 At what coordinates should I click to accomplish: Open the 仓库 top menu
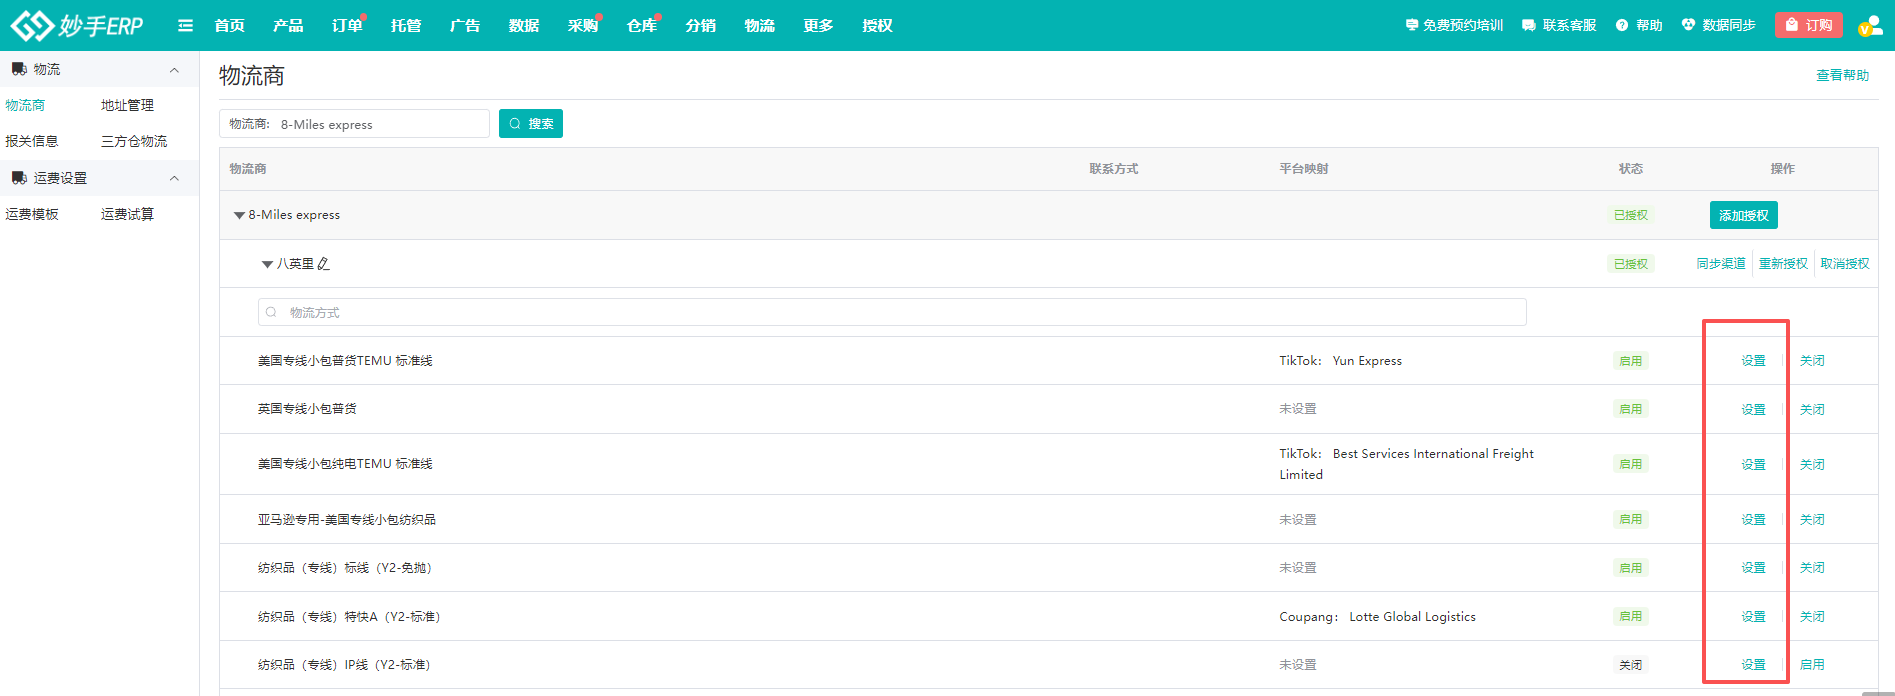click(641, 25)
